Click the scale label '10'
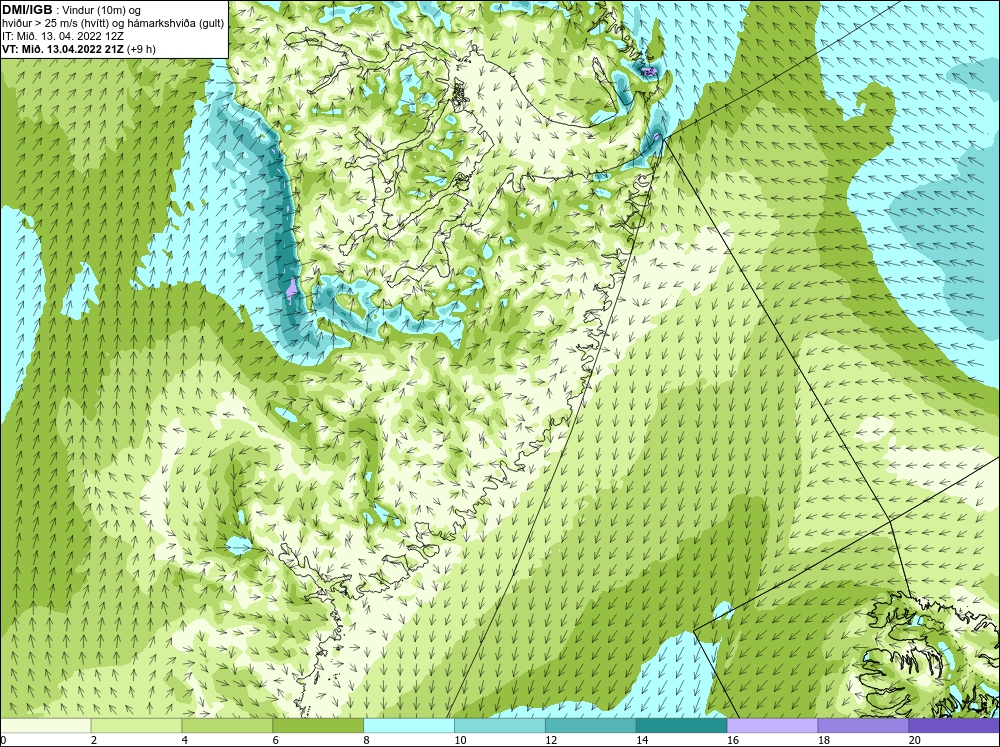The image size is (1000, 747). tap(460, 740)
